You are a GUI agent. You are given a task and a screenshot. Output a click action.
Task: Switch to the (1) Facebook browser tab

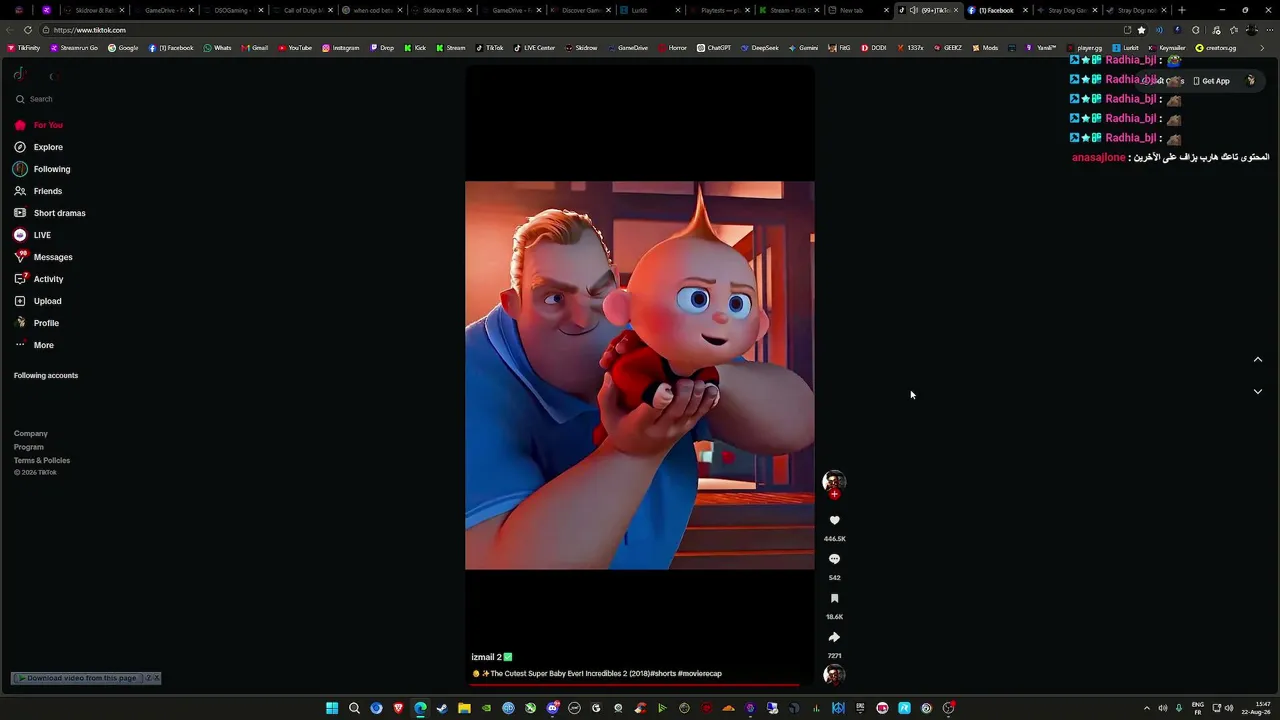996,10
